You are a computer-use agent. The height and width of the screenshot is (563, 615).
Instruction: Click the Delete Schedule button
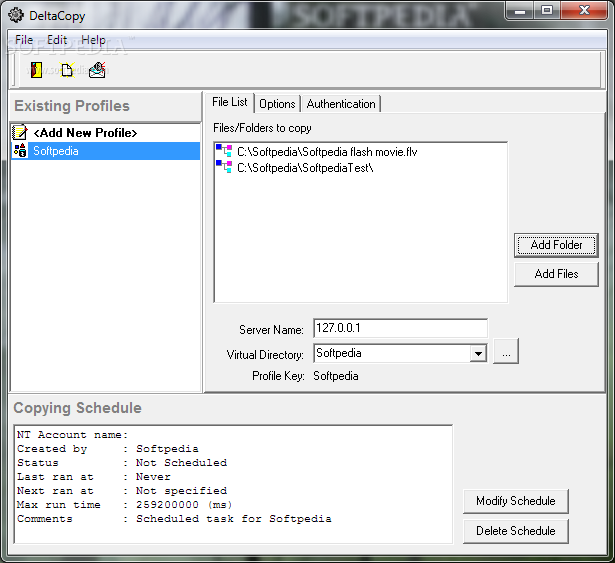click(x=516, y=531)
